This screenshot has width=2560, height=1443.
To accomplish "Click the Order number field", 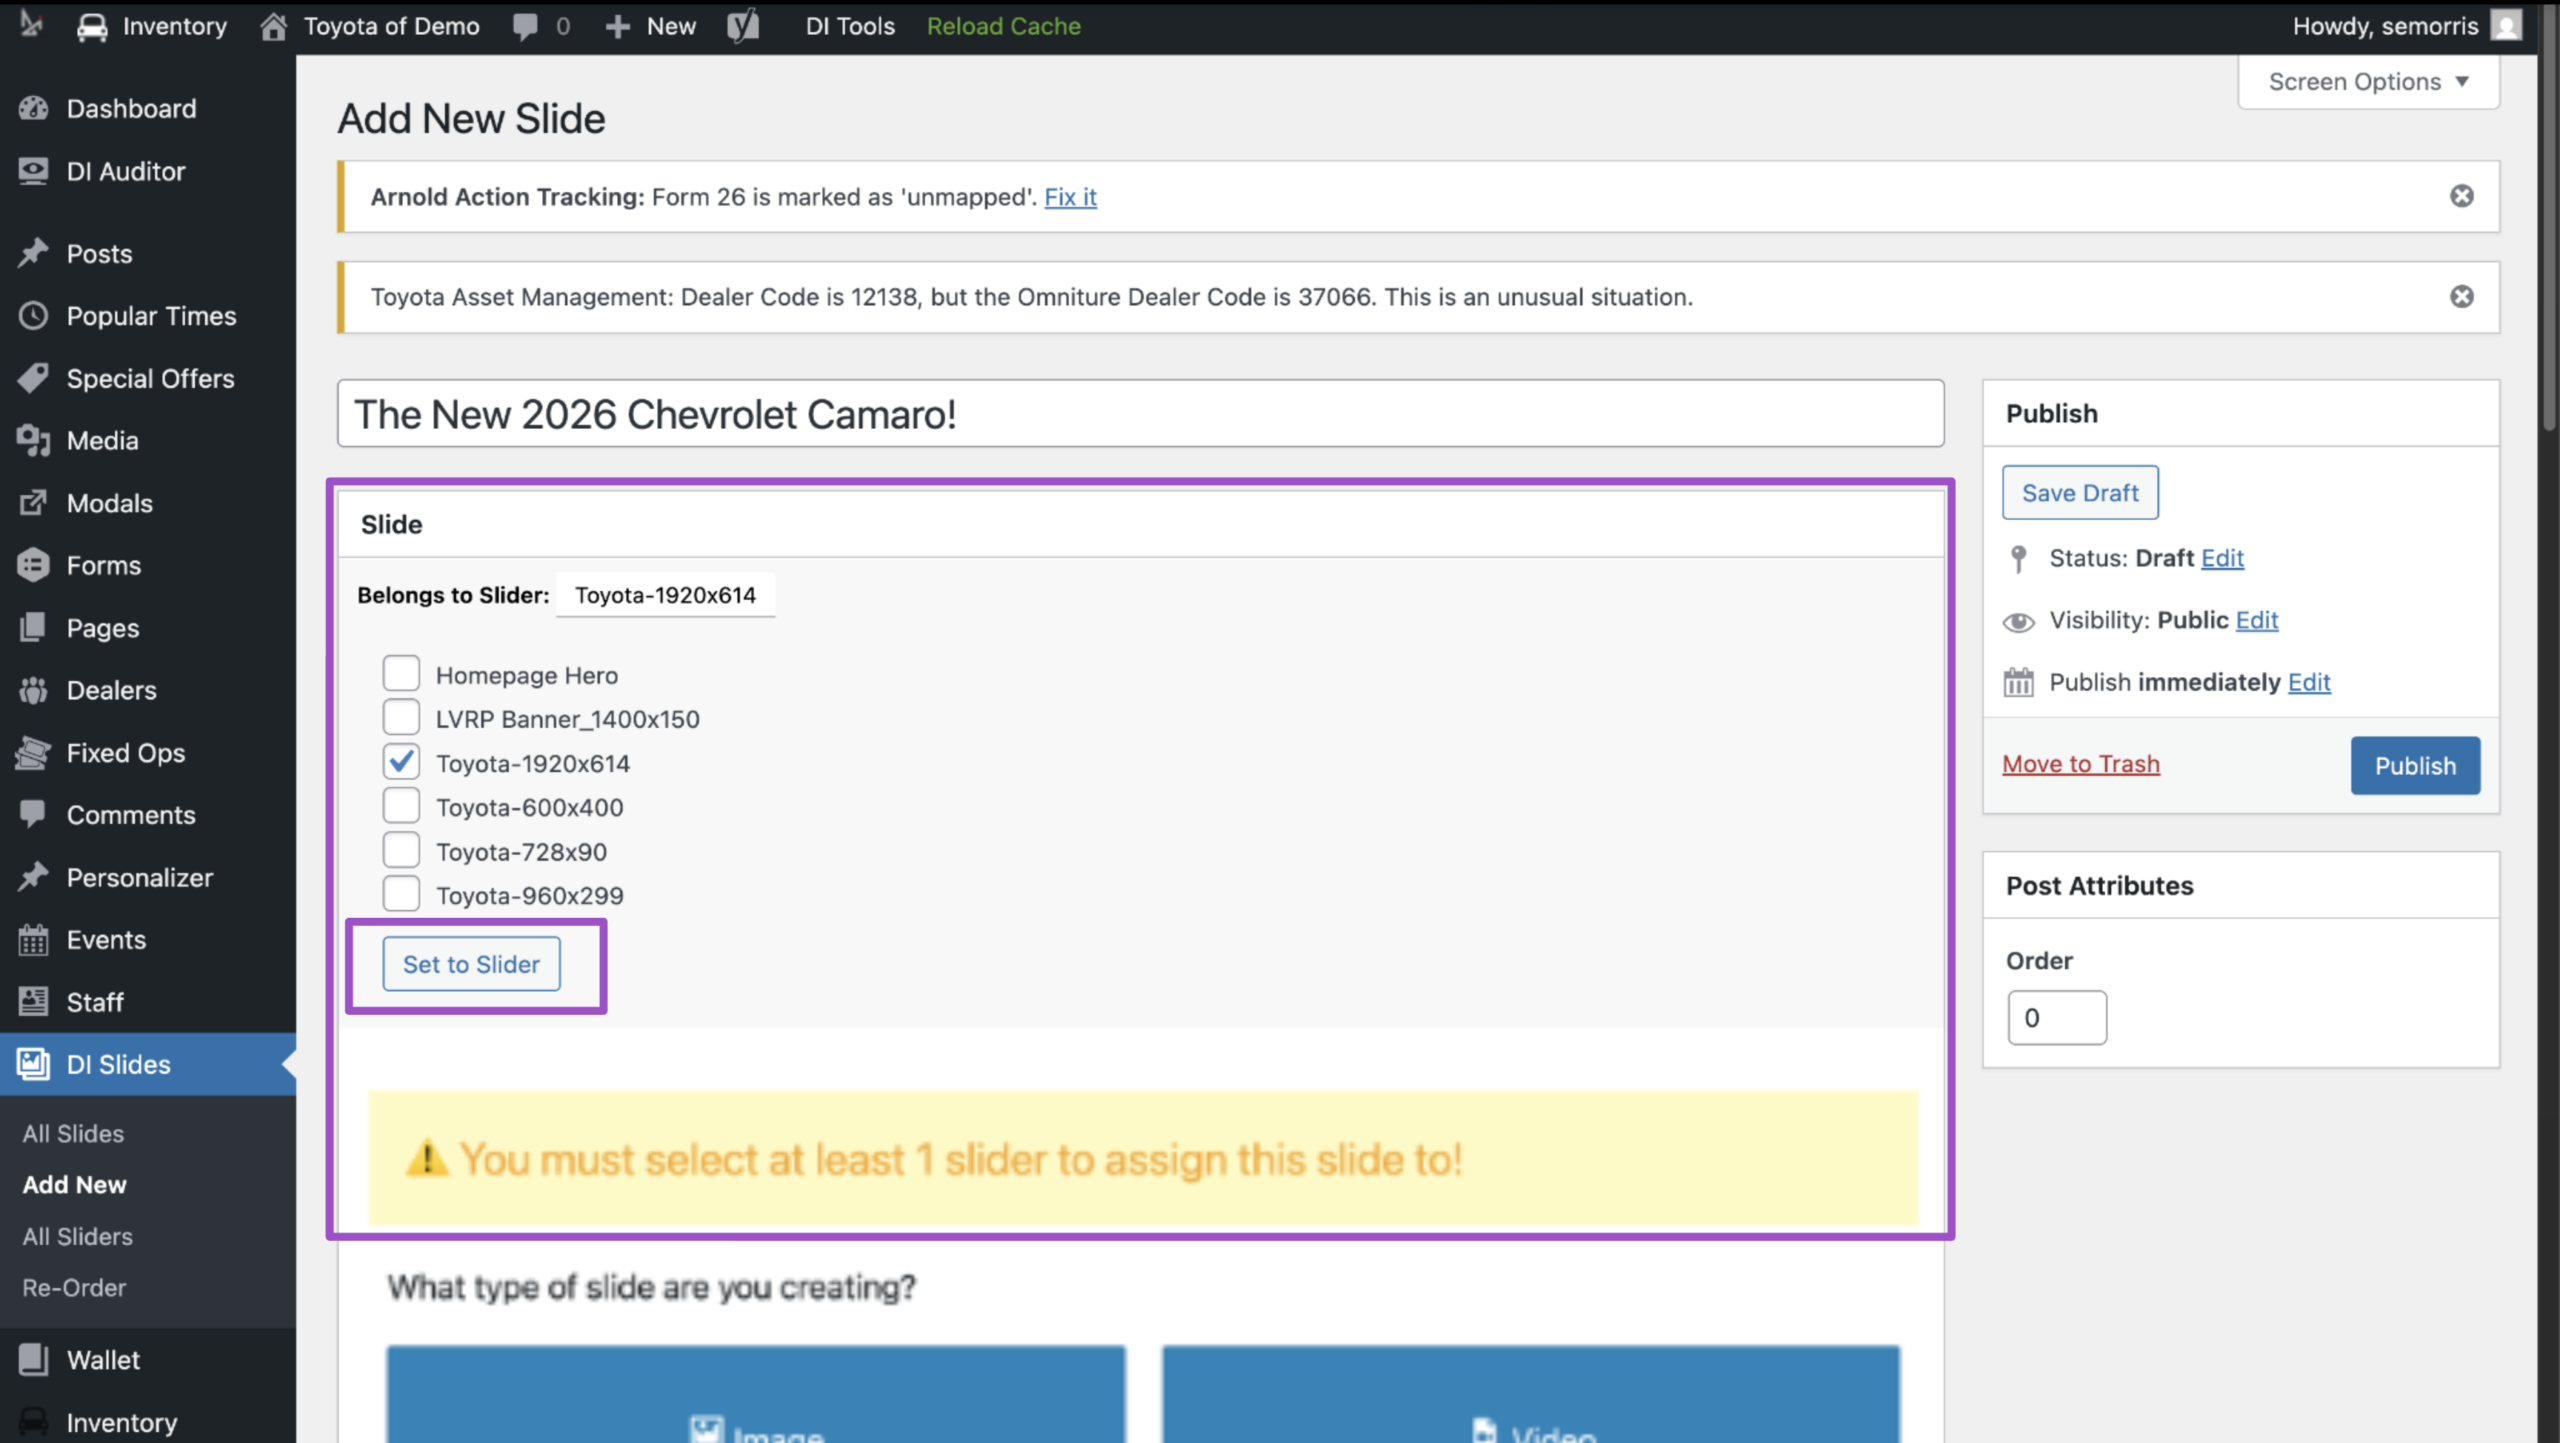I will point(2057,1018).
